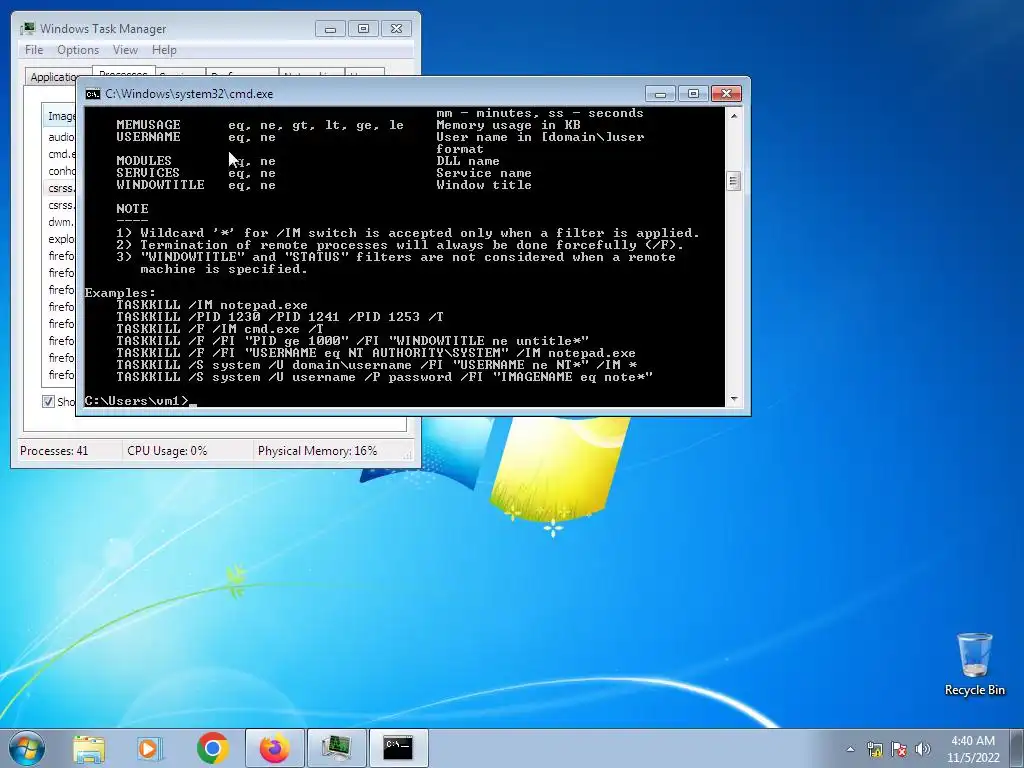Select the dwm. process row in Task Manager
1024x768 pixels.
pos(60,222)
